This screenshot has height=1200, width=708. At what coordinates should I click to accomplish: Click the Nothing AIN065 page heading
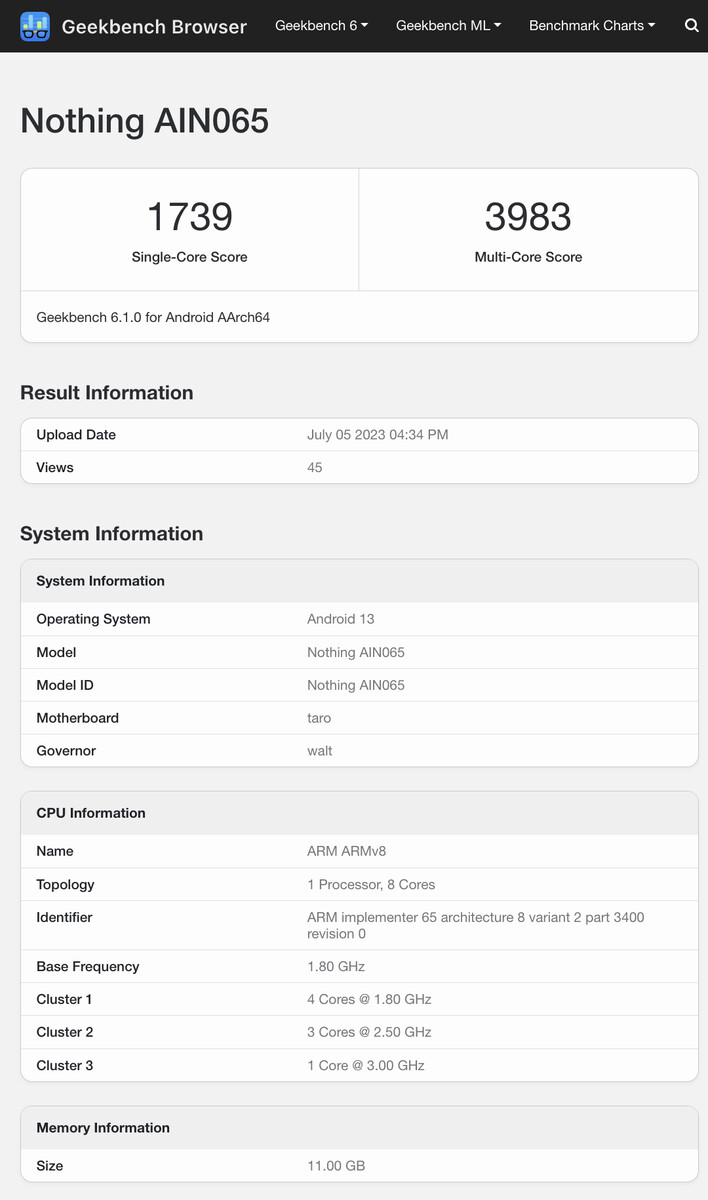[145, 121]
